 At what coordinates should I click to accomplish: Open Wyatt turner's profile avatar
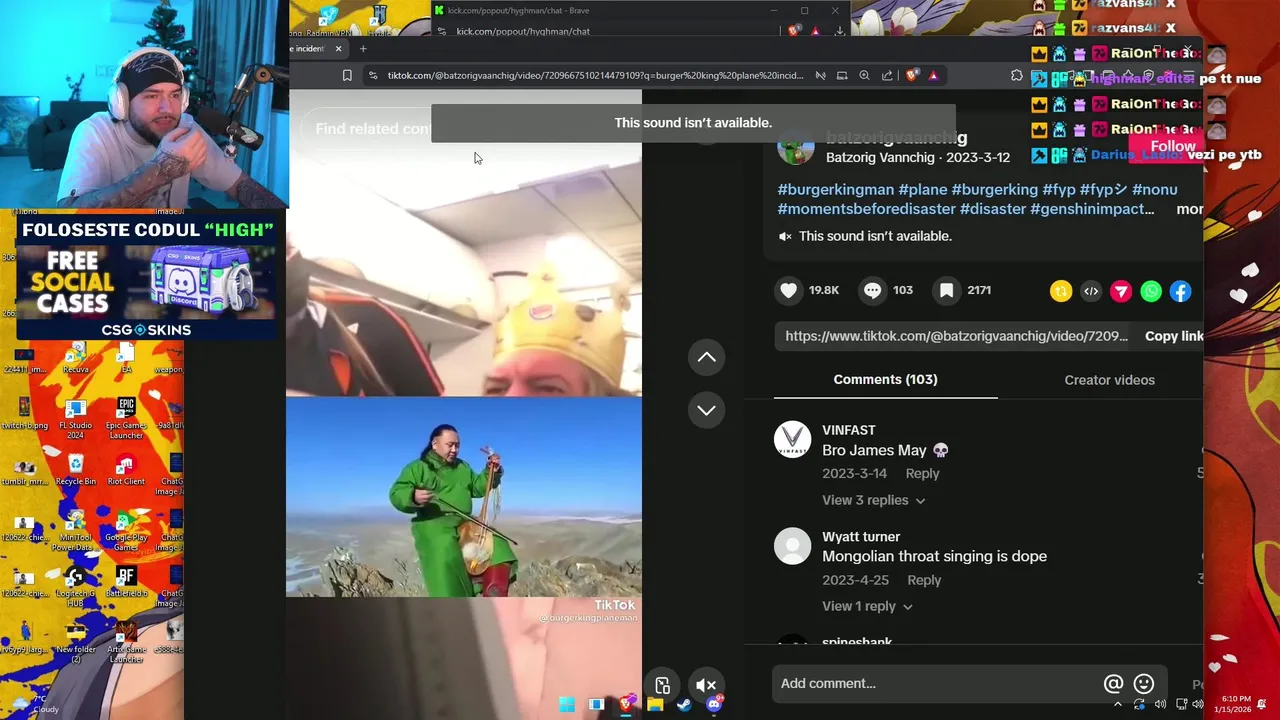(x=793, y=546)
